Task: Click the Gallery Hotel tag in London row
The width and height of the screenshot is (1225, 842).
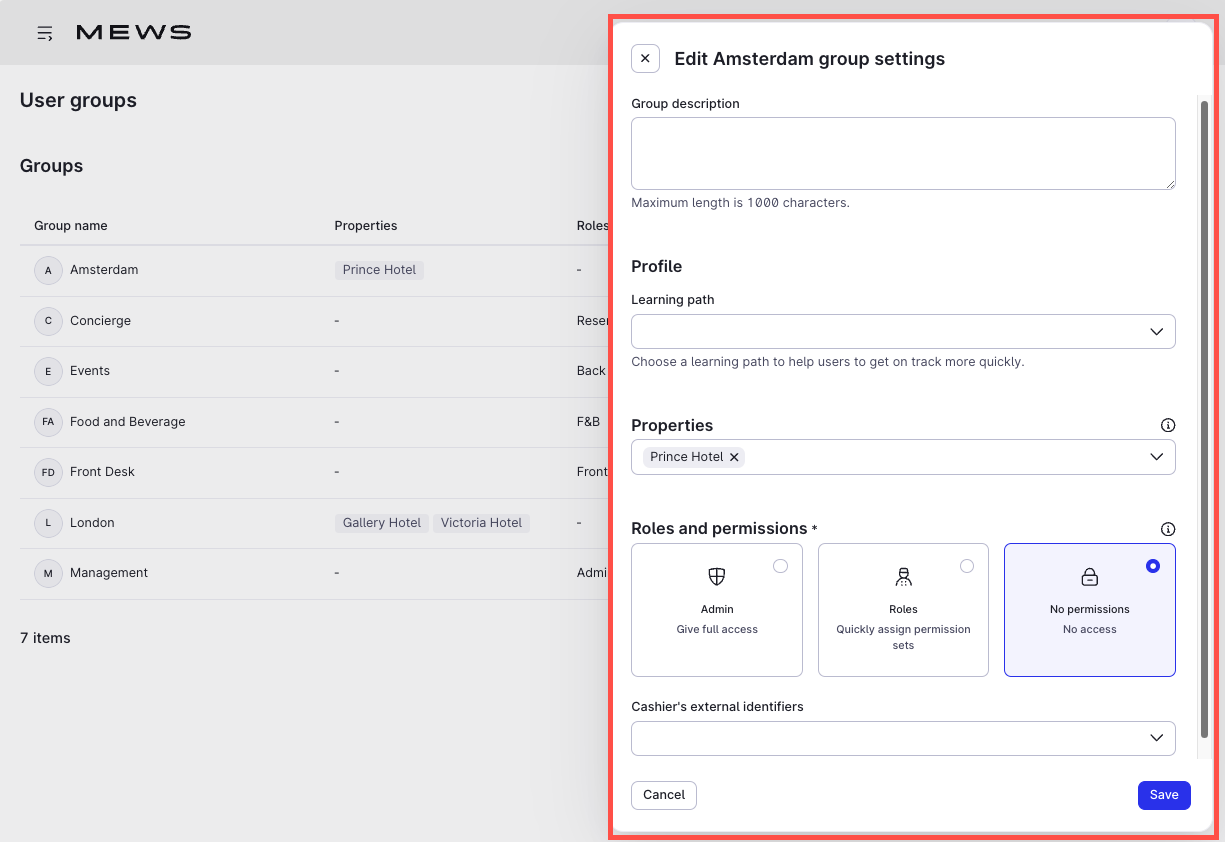Action: (382, 523)
